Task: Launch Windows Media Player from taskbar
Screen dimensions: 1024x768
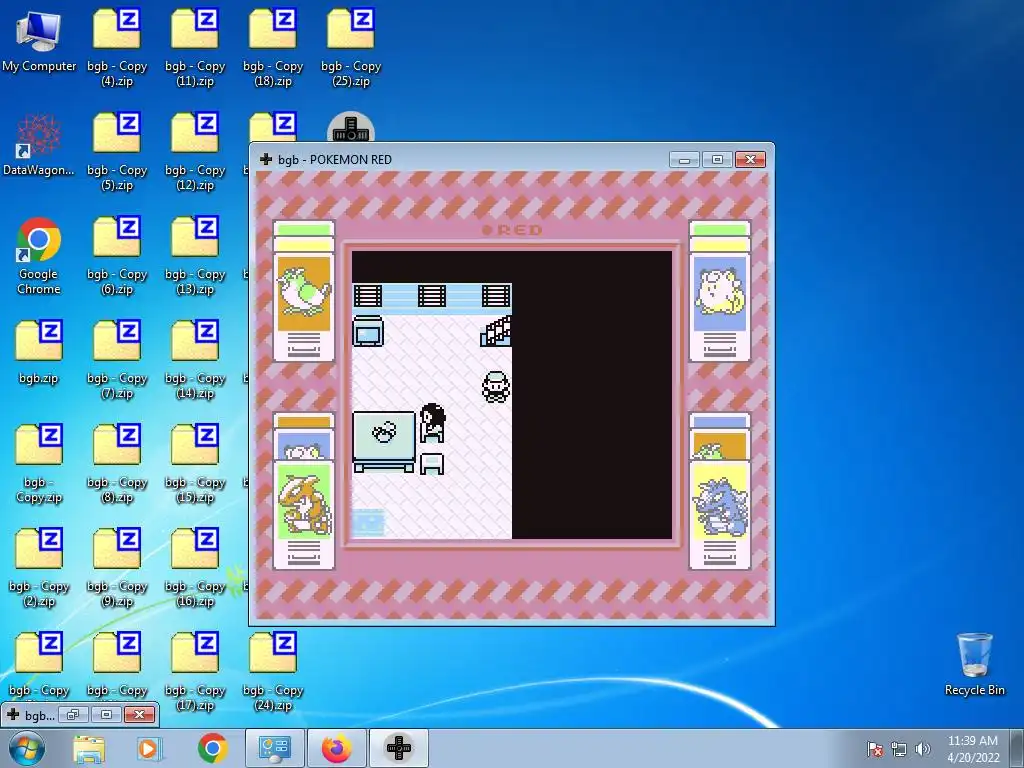Action: click(149, 748)
